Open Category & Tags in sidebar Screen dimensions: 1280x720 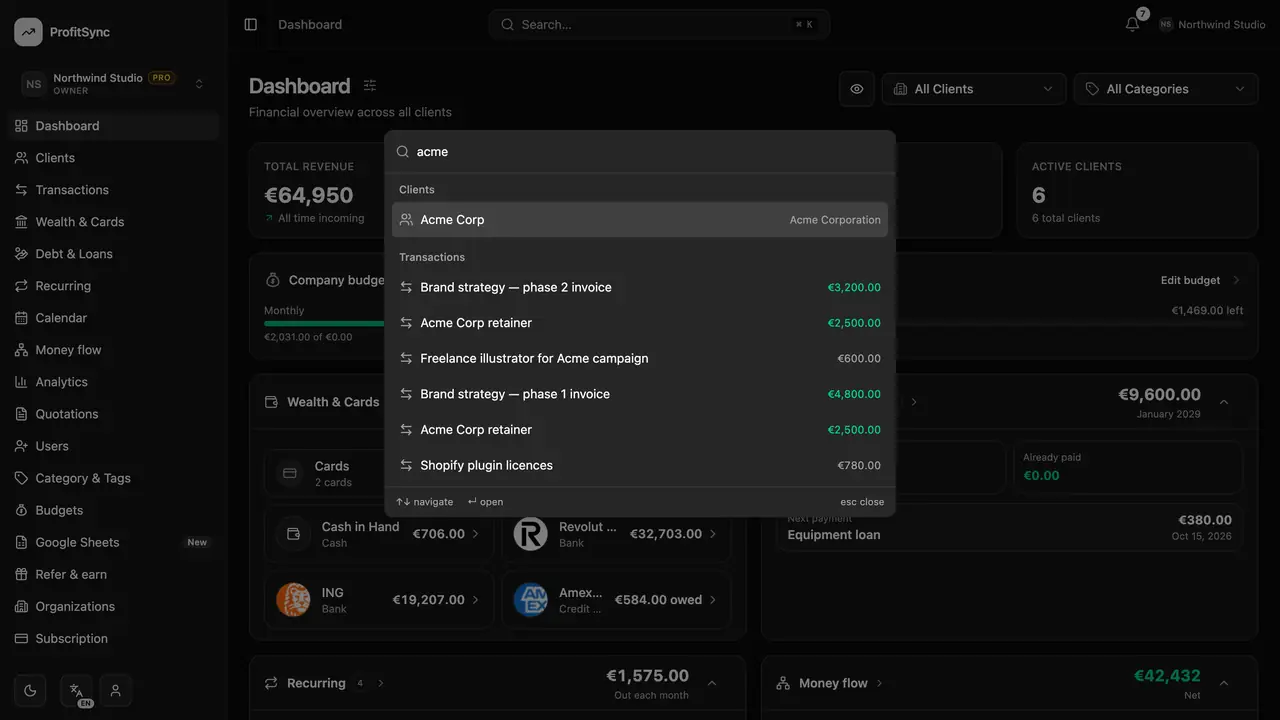tap(114, 478)
